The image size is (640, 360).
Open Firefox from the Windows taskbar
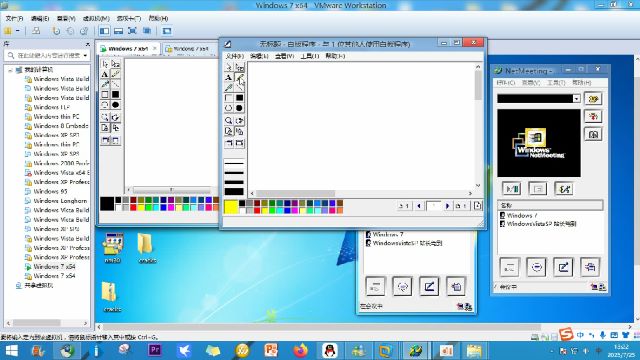click(x=301, y=351)
